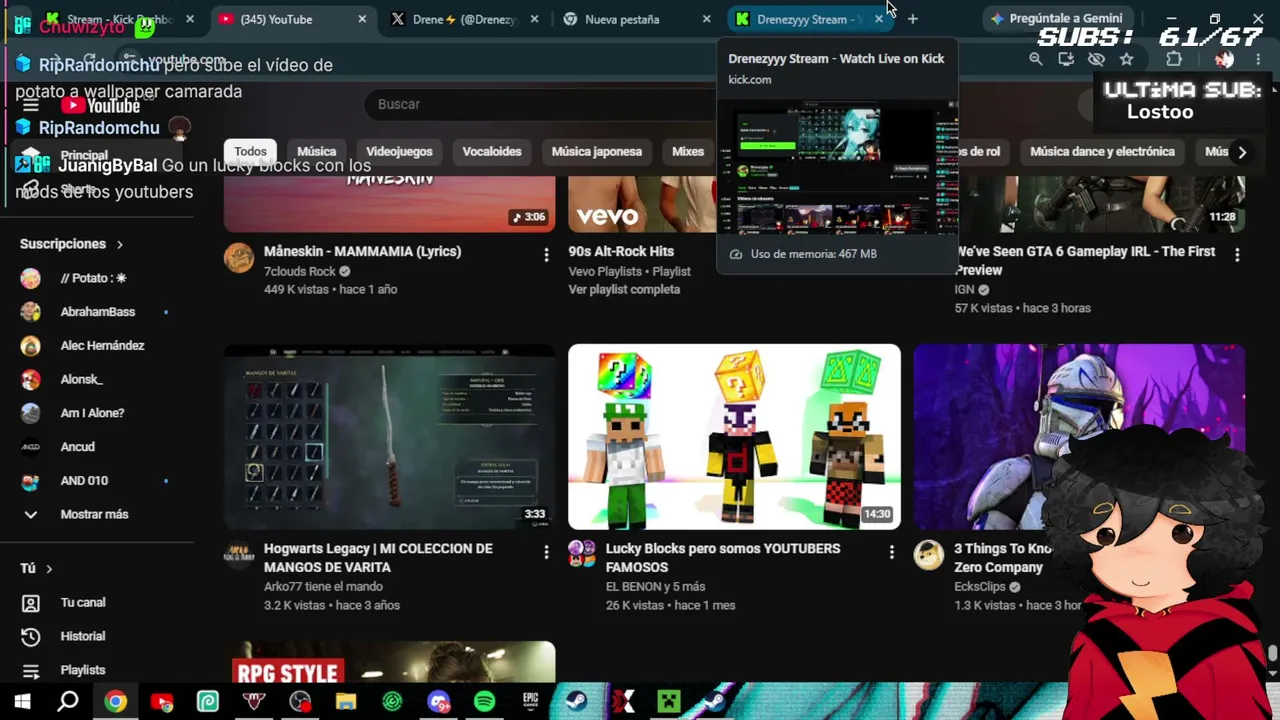
Task: Open the Chrome three-dot menu
Action: click(x=1258, y=59)
